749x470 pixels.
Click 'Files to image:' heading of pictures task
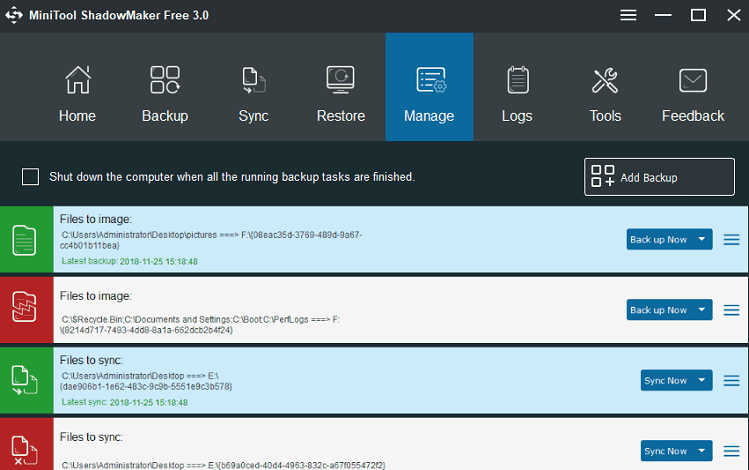(96, 219)
